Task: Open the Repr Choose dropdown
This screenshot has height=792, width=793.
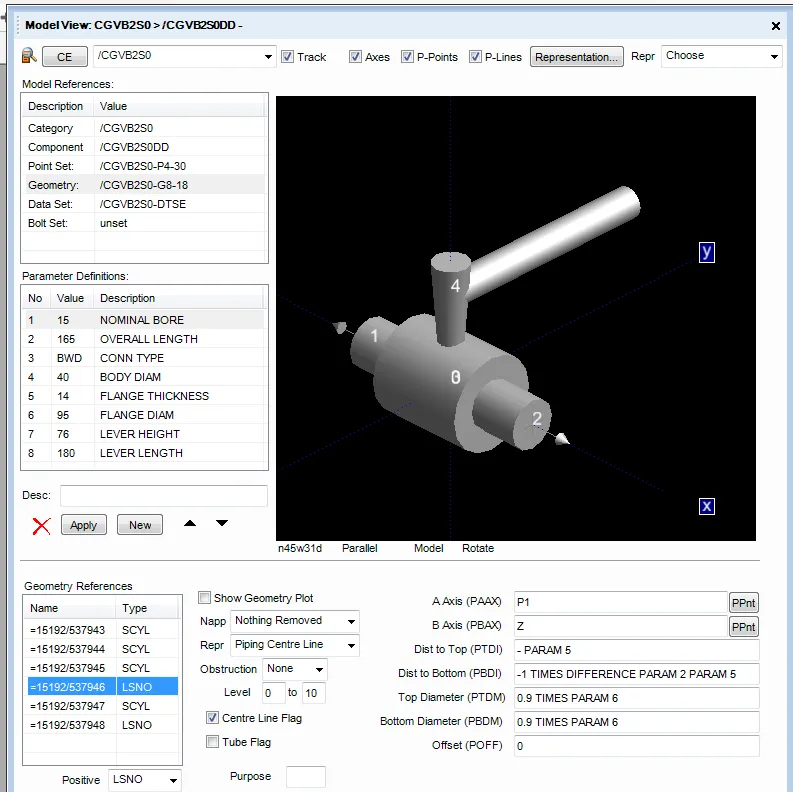Action: 719,56
